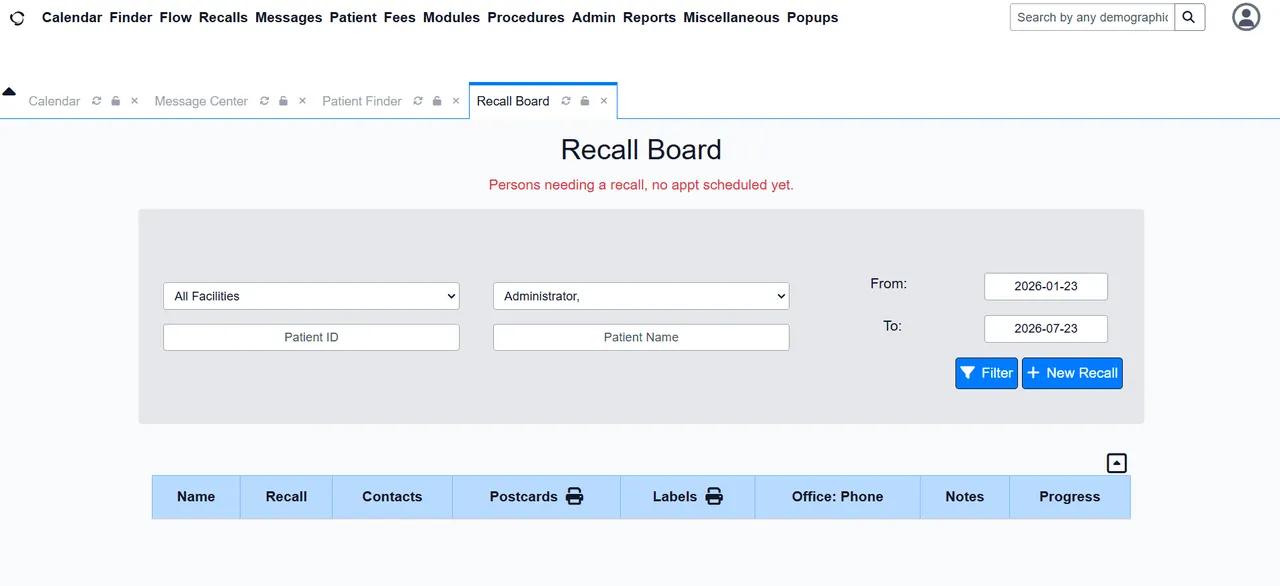Image resolution: width=1280 pixels, height=586 pixels.
Task: Sort by the Name column header
Action: [196, 496]
